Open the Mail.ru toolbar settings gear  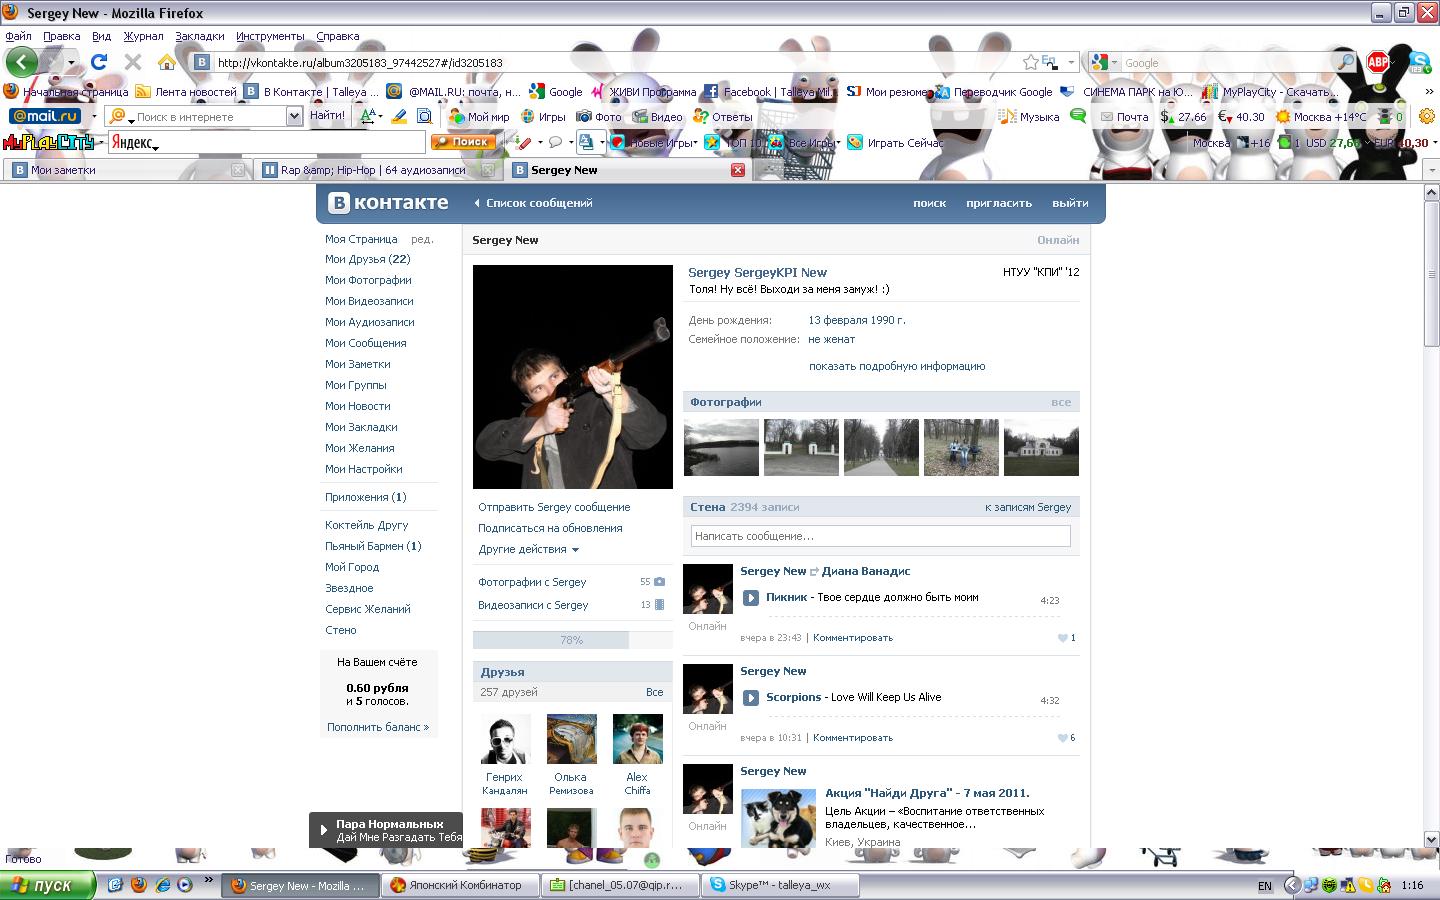pos(1427,117)
